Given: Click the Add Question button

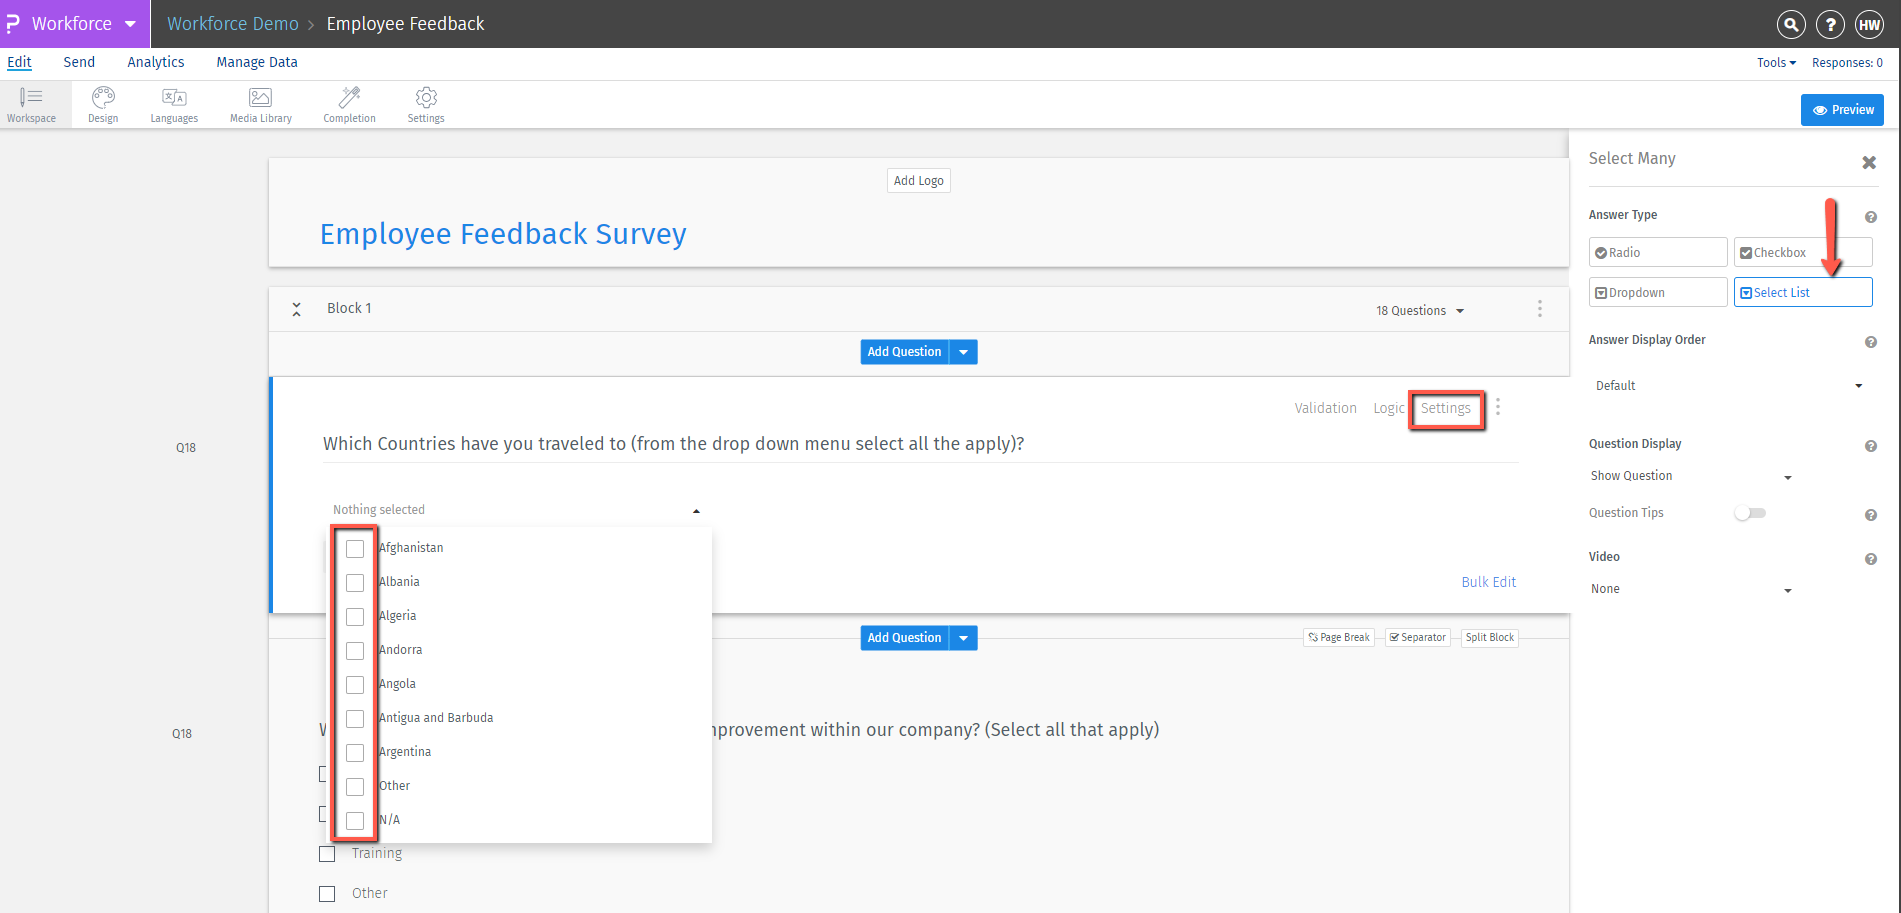Looking at the screenshot, I should [x=904, y=351].
